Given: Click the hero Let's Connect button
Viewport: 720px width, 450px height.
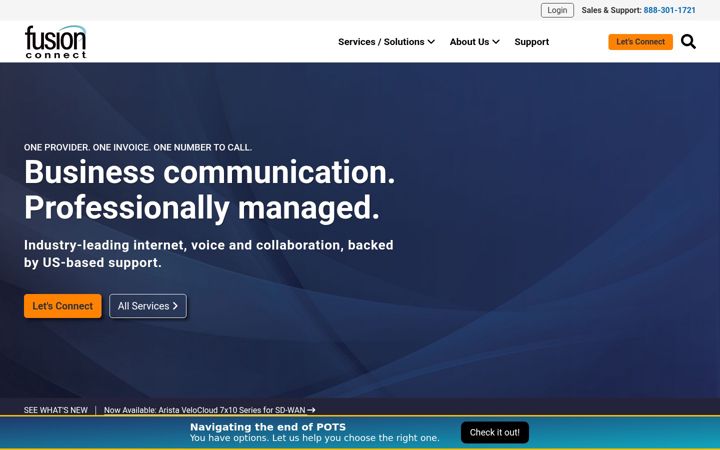Looking at the screenshot, I should 62,306.
